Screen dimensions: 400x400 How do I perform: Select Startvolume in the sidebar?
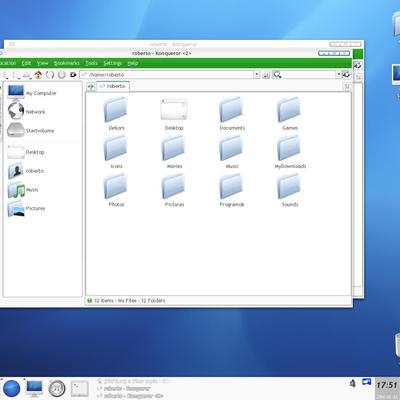click(31, 130)
